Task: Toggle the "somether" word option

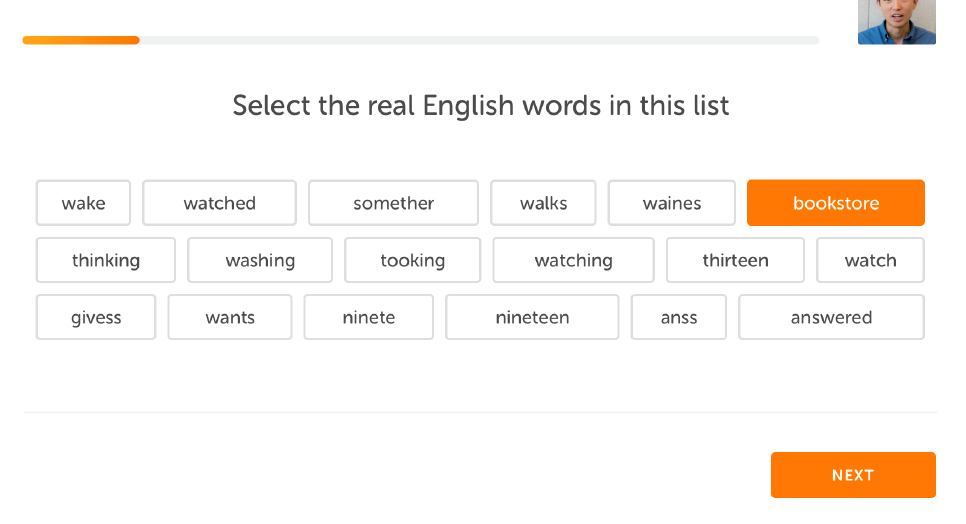Action: pyautogui.click(x=393, y=203)
